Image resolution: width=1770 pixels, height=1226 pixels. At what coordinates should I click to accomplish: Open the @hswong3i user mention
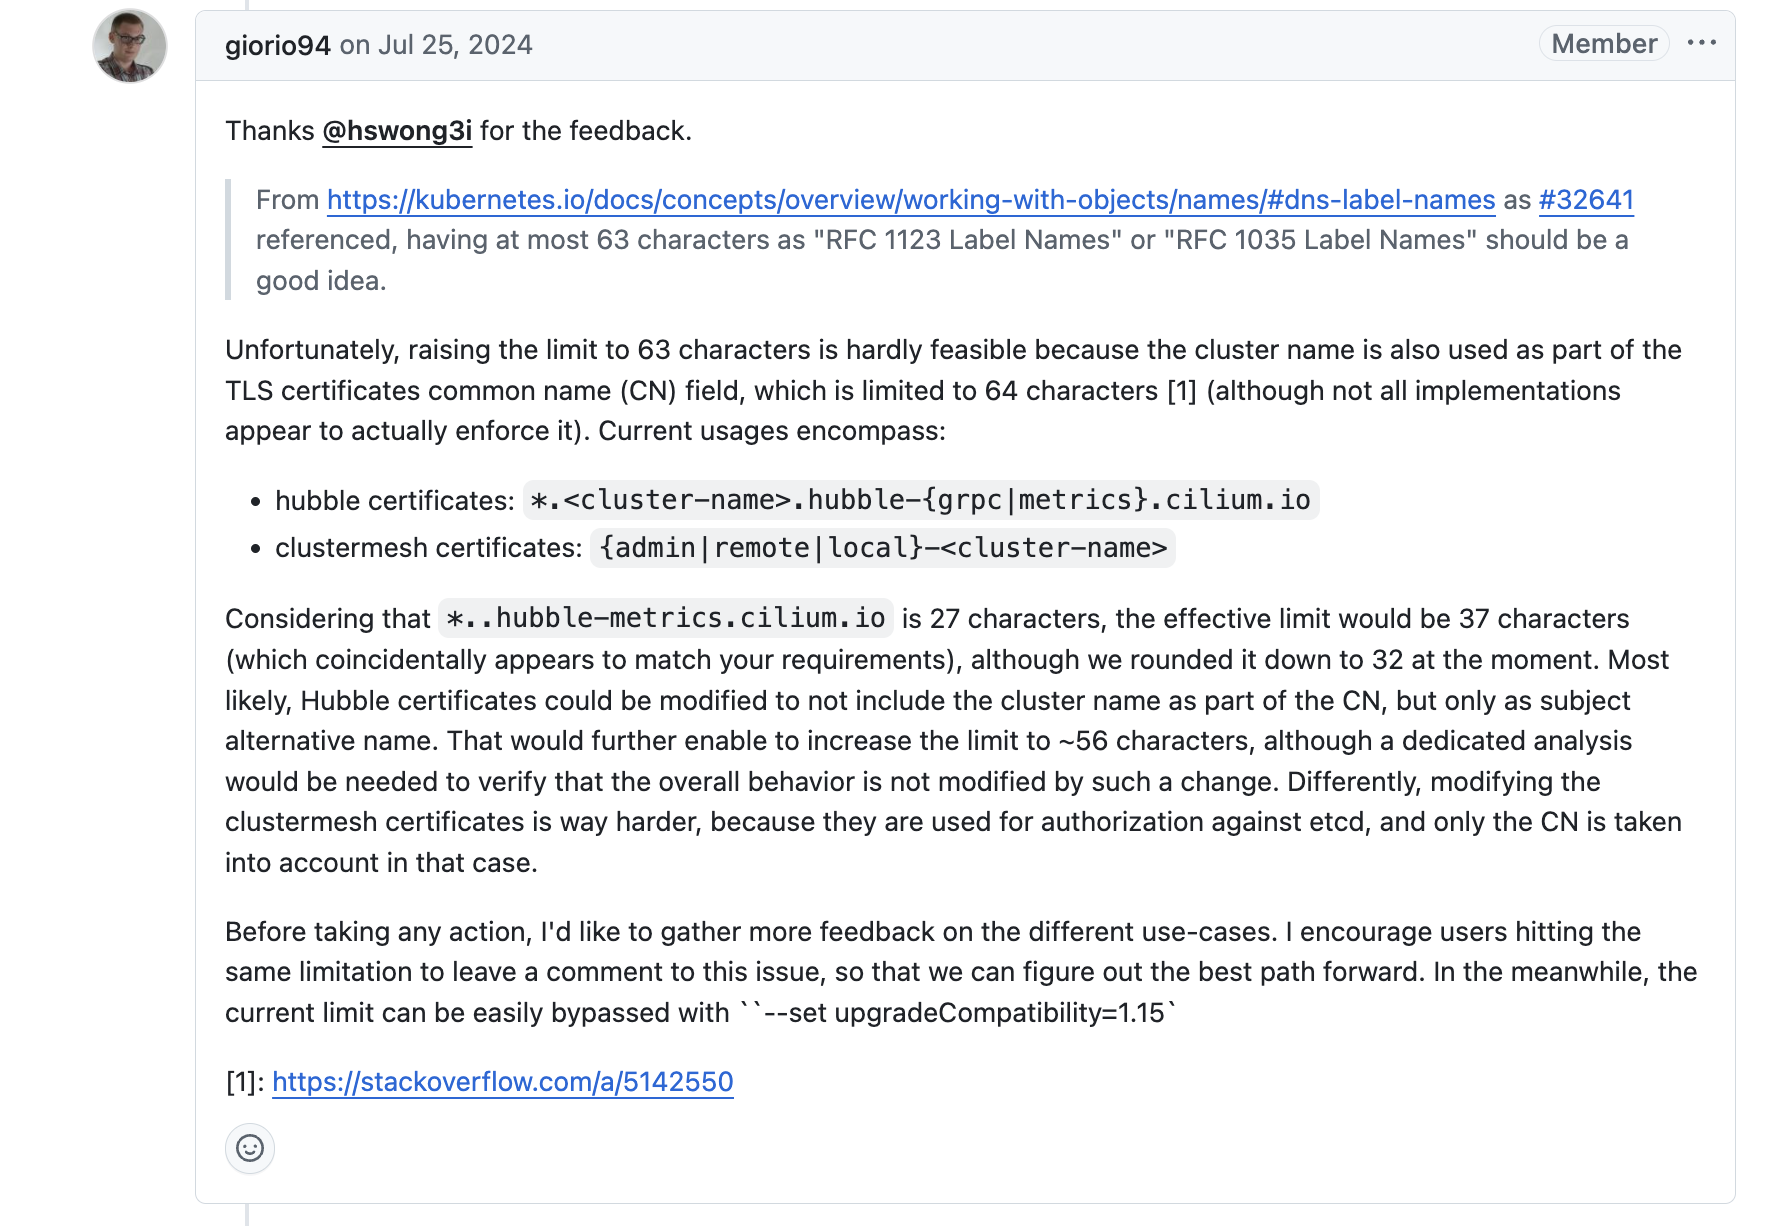(397, 131)
